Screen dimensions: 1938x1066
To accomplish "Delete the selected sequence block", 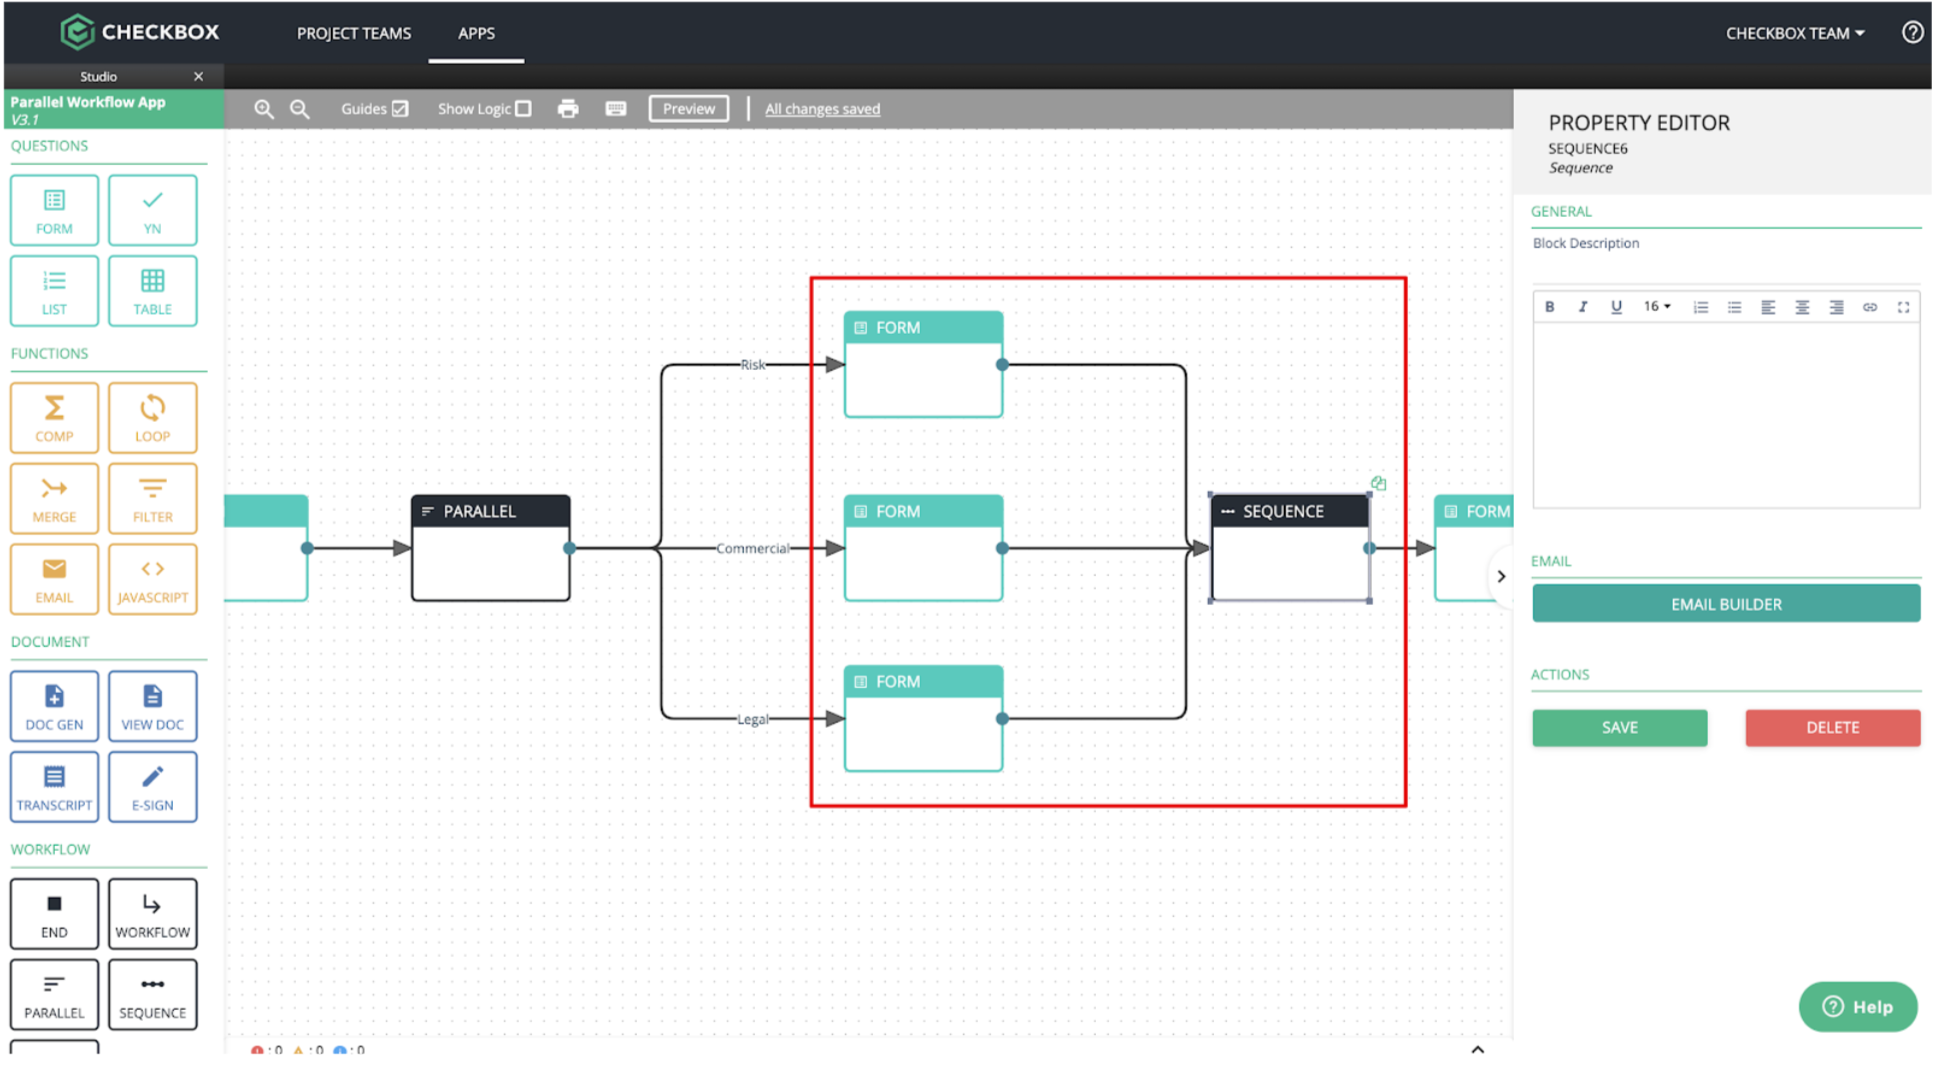I will [x=1832, y=728].
